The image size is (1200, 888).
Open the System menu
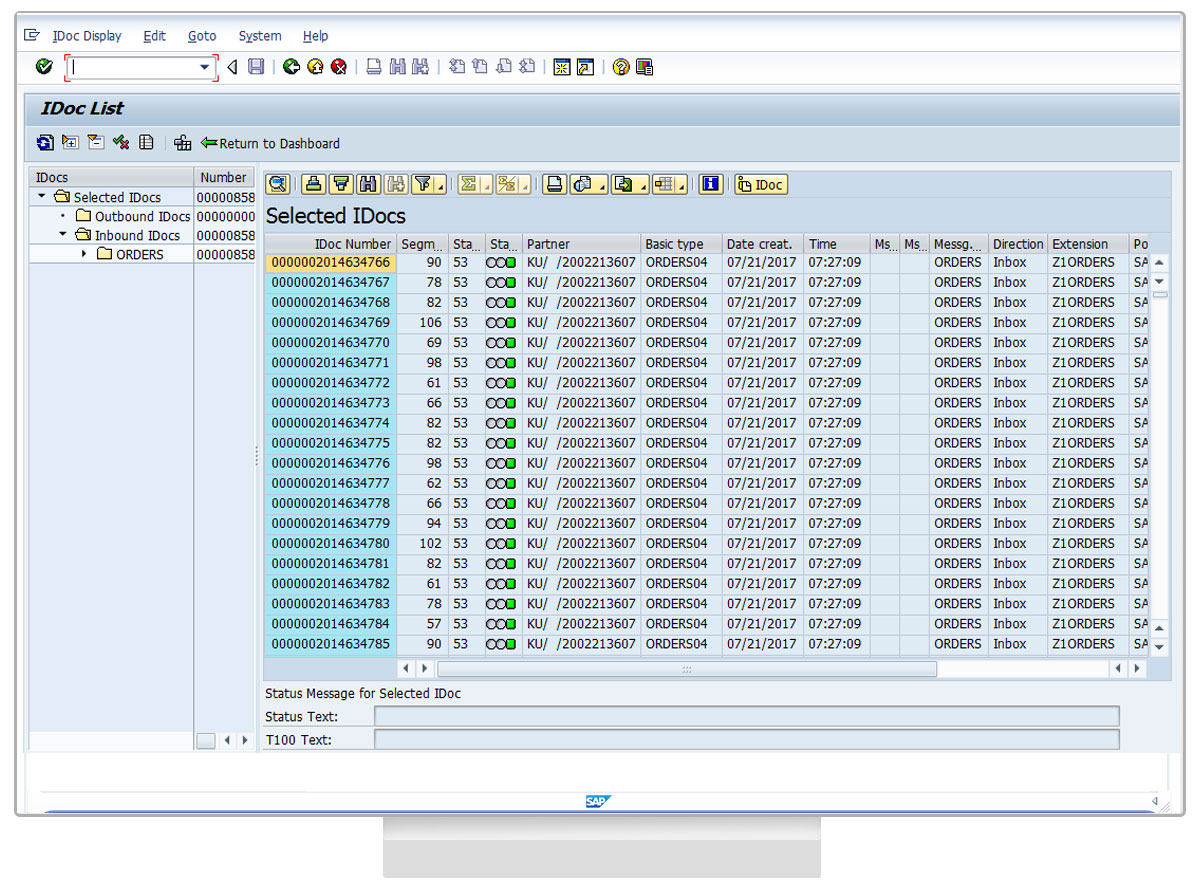click(x=259, y=36)
